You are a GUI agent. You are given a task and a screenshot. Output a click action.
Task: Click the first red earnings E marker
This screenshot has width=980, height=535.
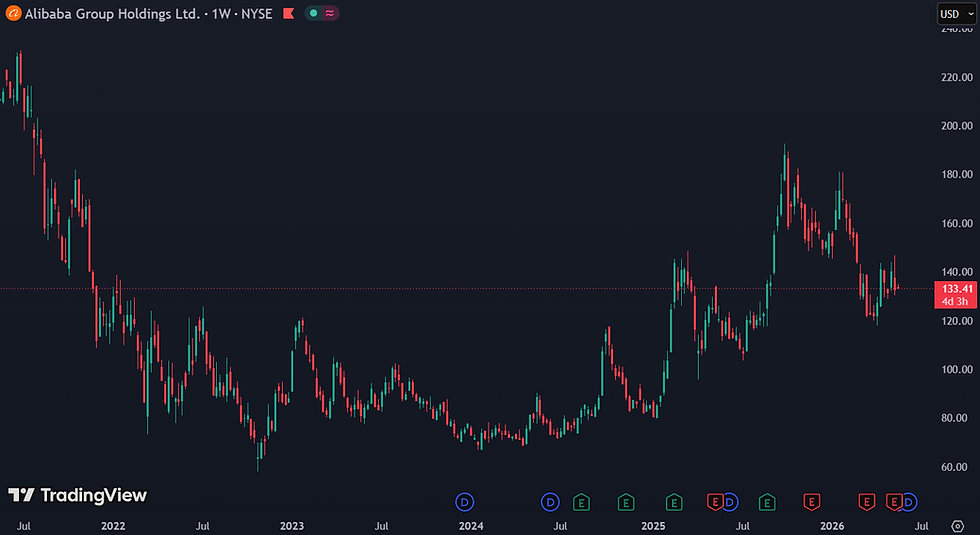715,502
